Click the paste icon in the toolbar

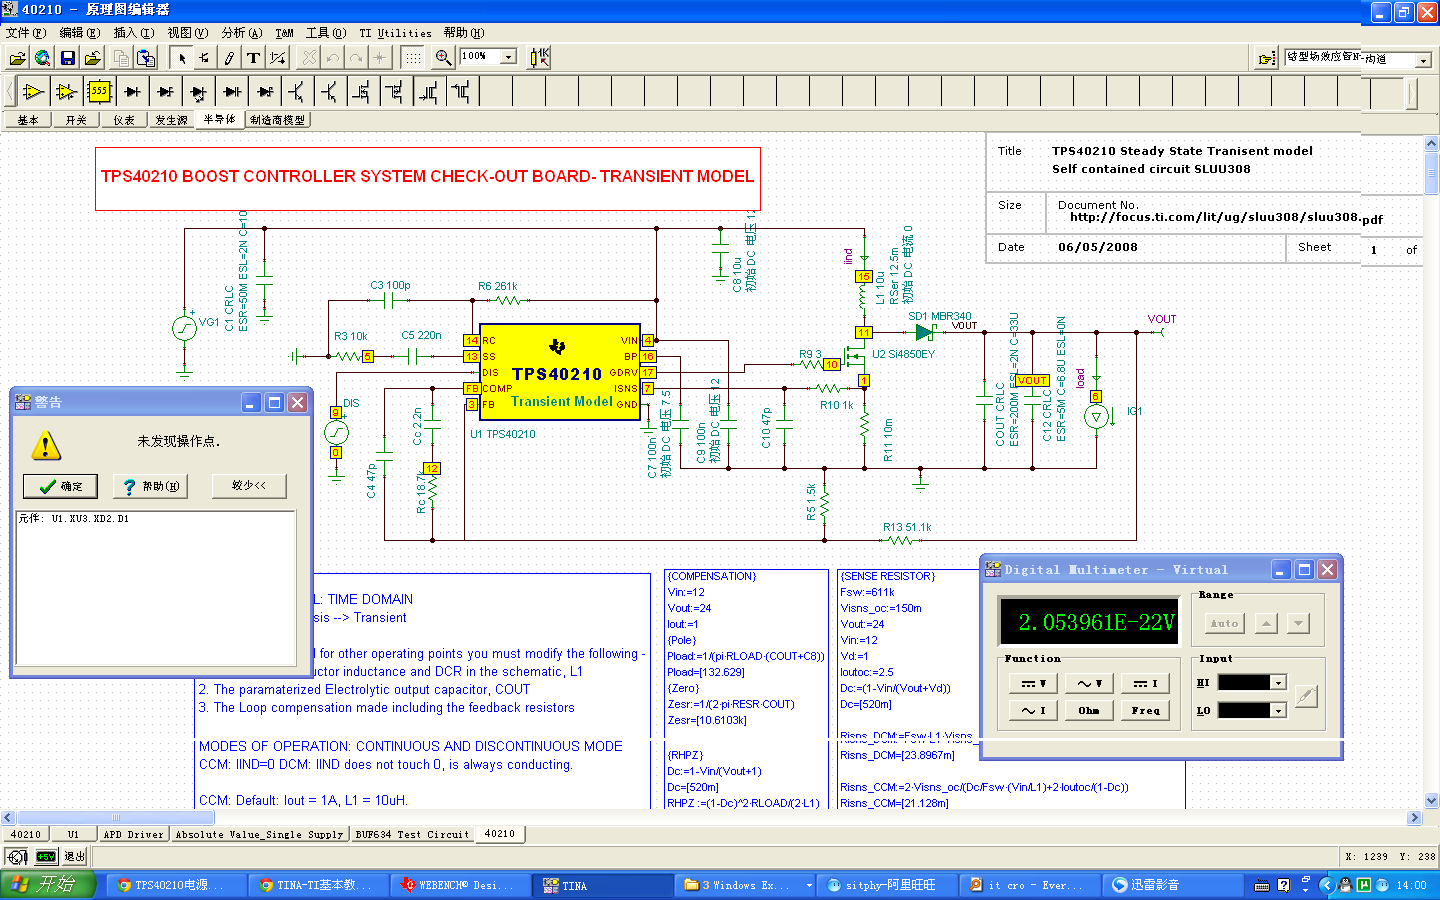(x=146, y=58)
